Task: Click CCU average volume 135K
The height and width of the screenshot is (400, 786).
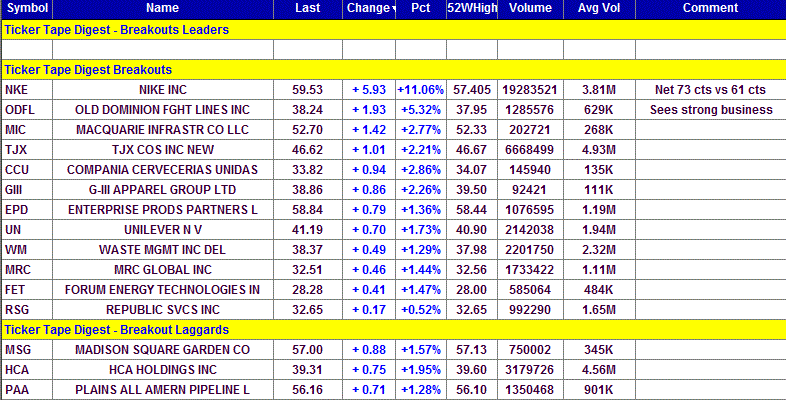Action: (x=599, y=170)
